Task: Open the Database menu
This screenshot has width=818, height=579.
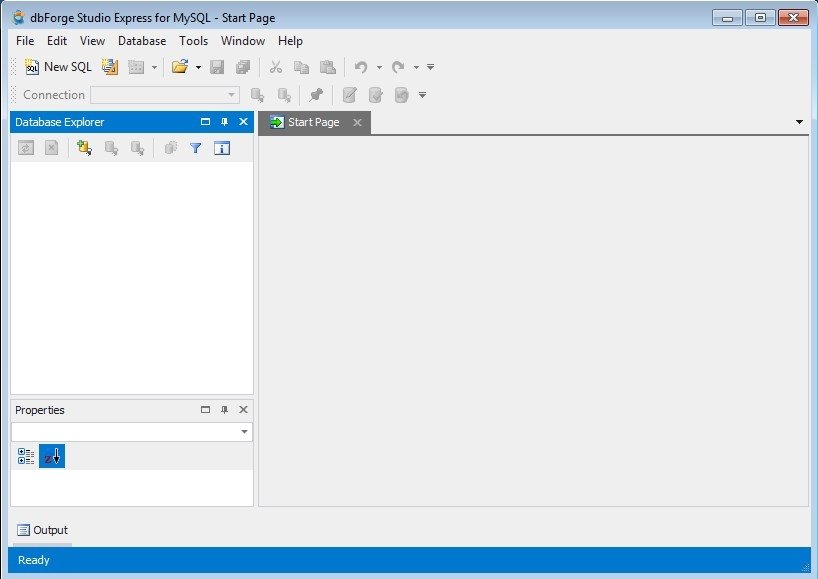Action: 142,41
